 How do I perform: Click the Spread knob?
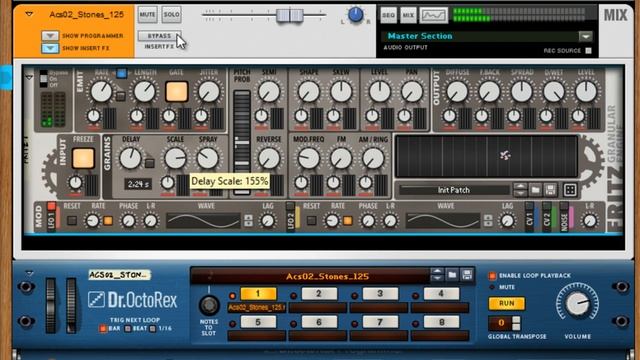(522, 91)
